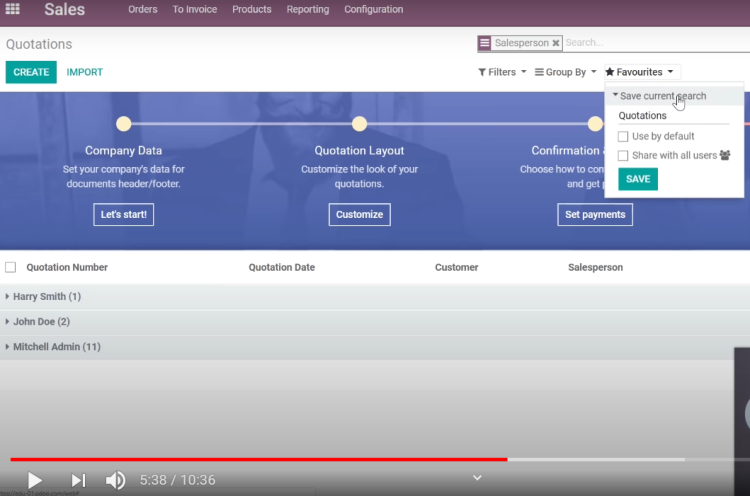Click the Customize button

359,214
